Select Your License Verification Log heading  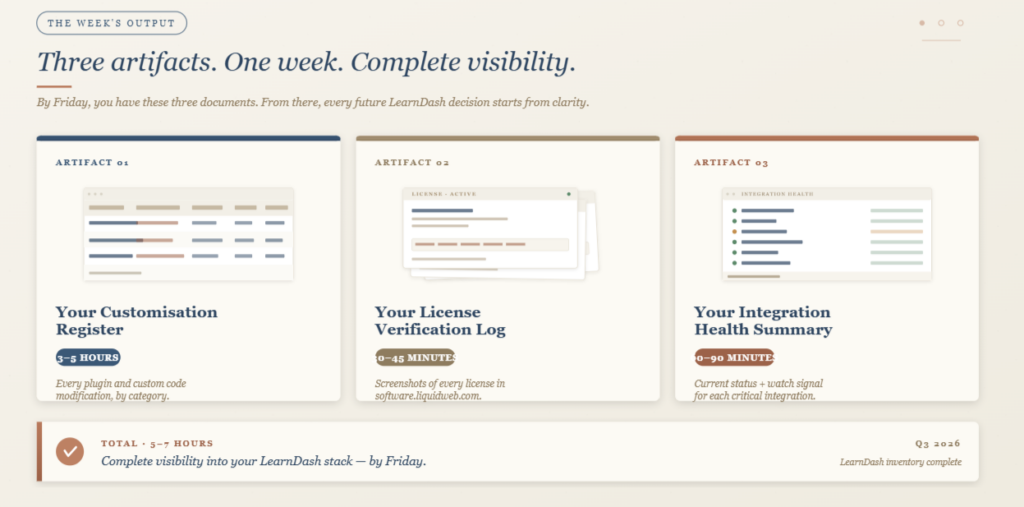pos(440,321)
